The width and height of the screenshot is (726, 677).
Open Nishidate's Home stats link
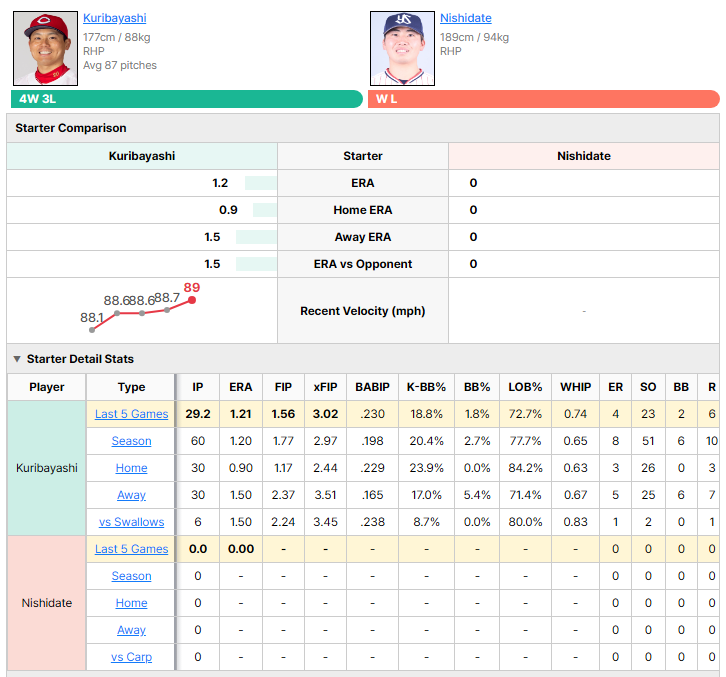click(131, 603)
